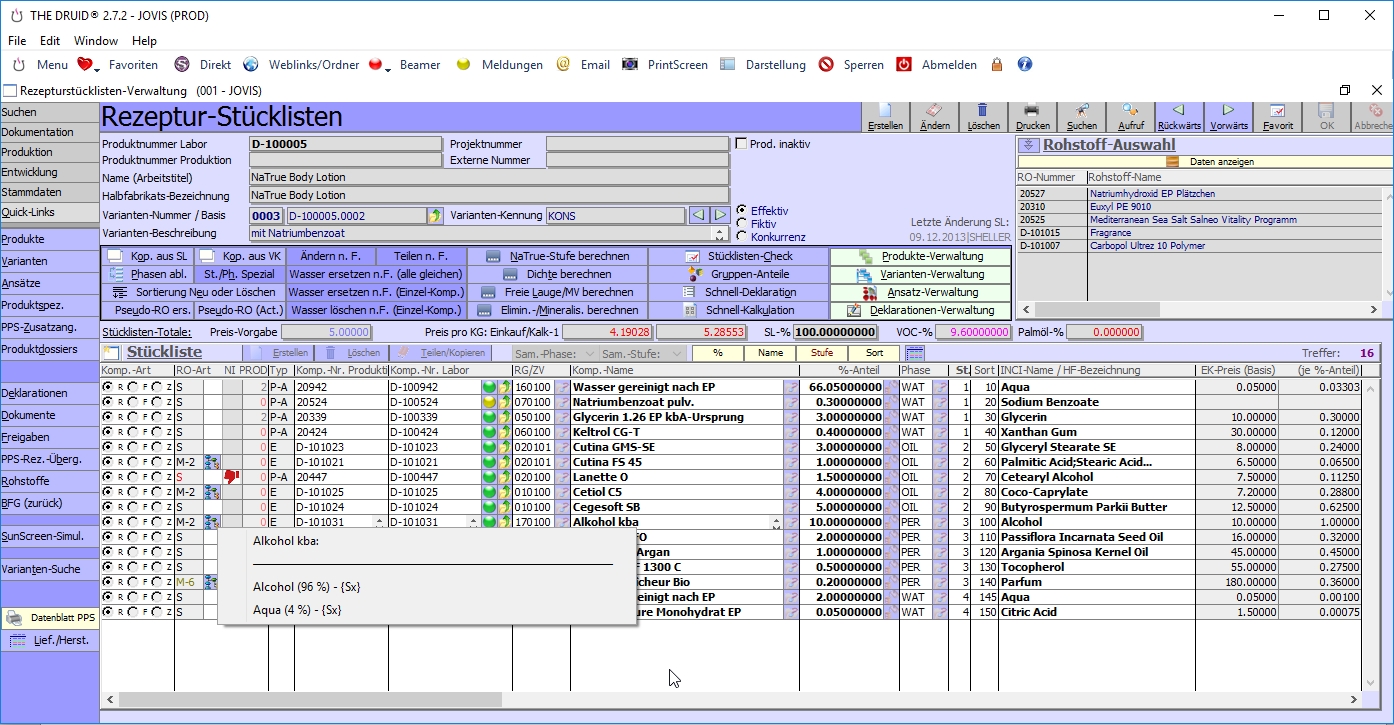Click the Löschen trash icon in toolbar
This screenshot has width=1394, height=725.
(983, 112)
